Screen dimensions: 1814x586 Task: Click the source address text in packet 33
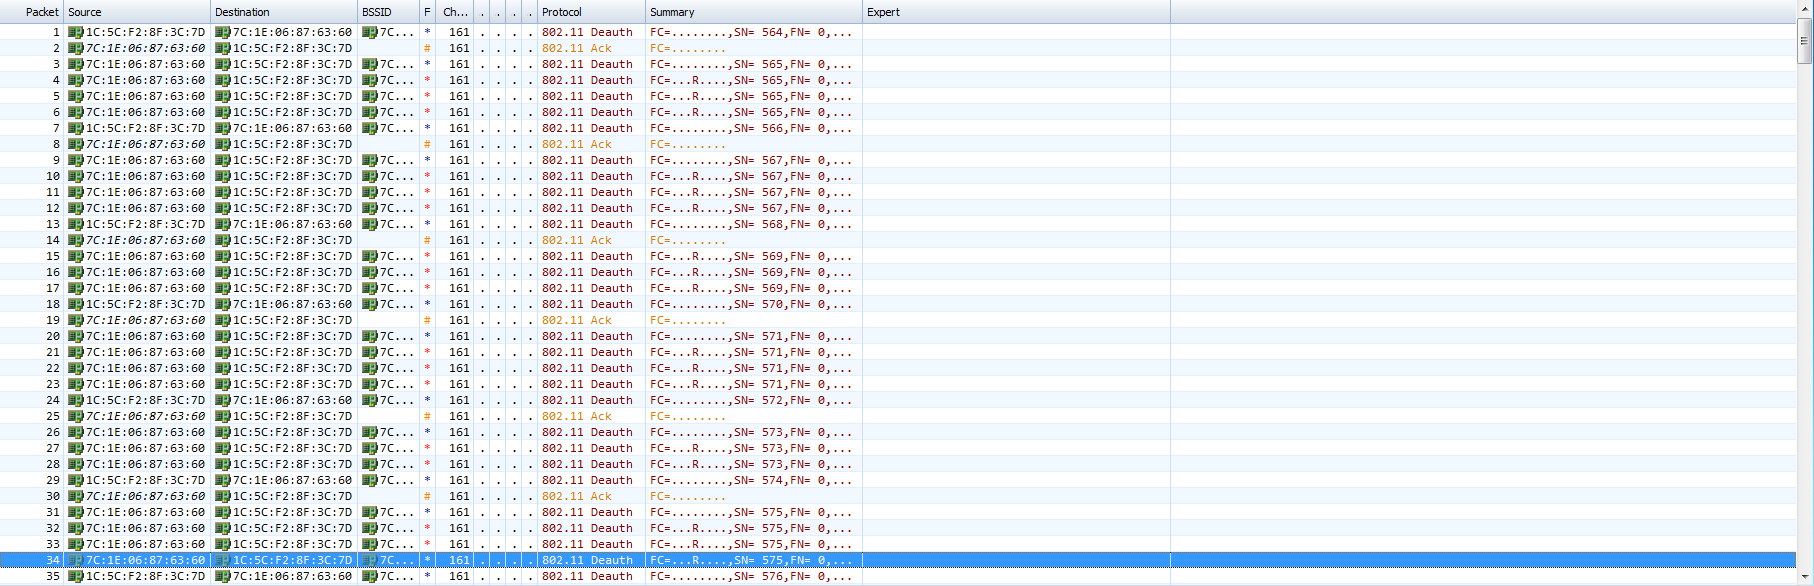click(x=145, y=544)
